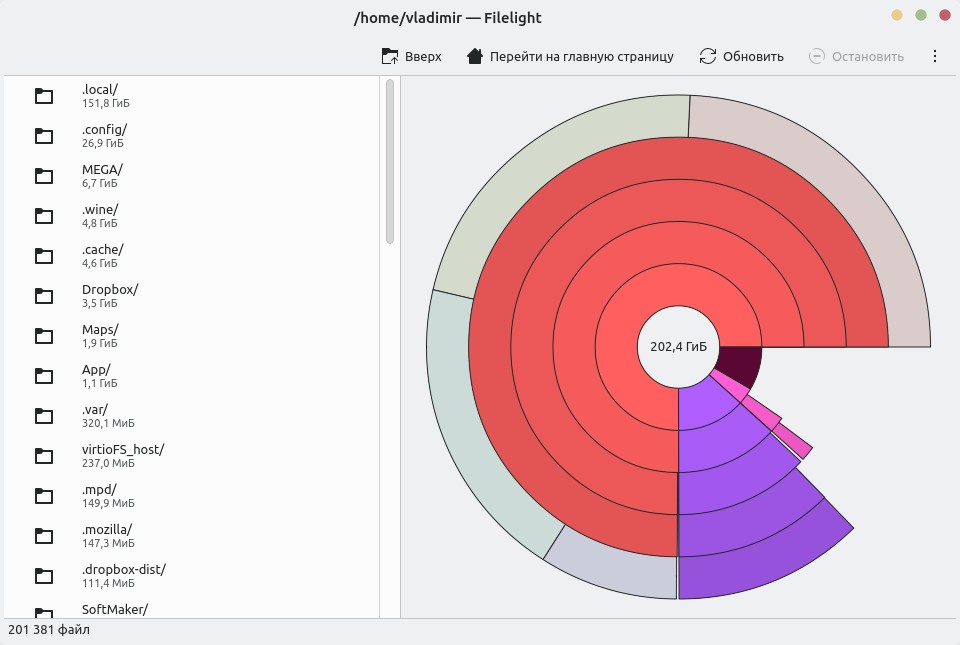Click the folder list vertical scrollbar
The image size is (960, 645).
pyautogui.click(x=390, y=160)
